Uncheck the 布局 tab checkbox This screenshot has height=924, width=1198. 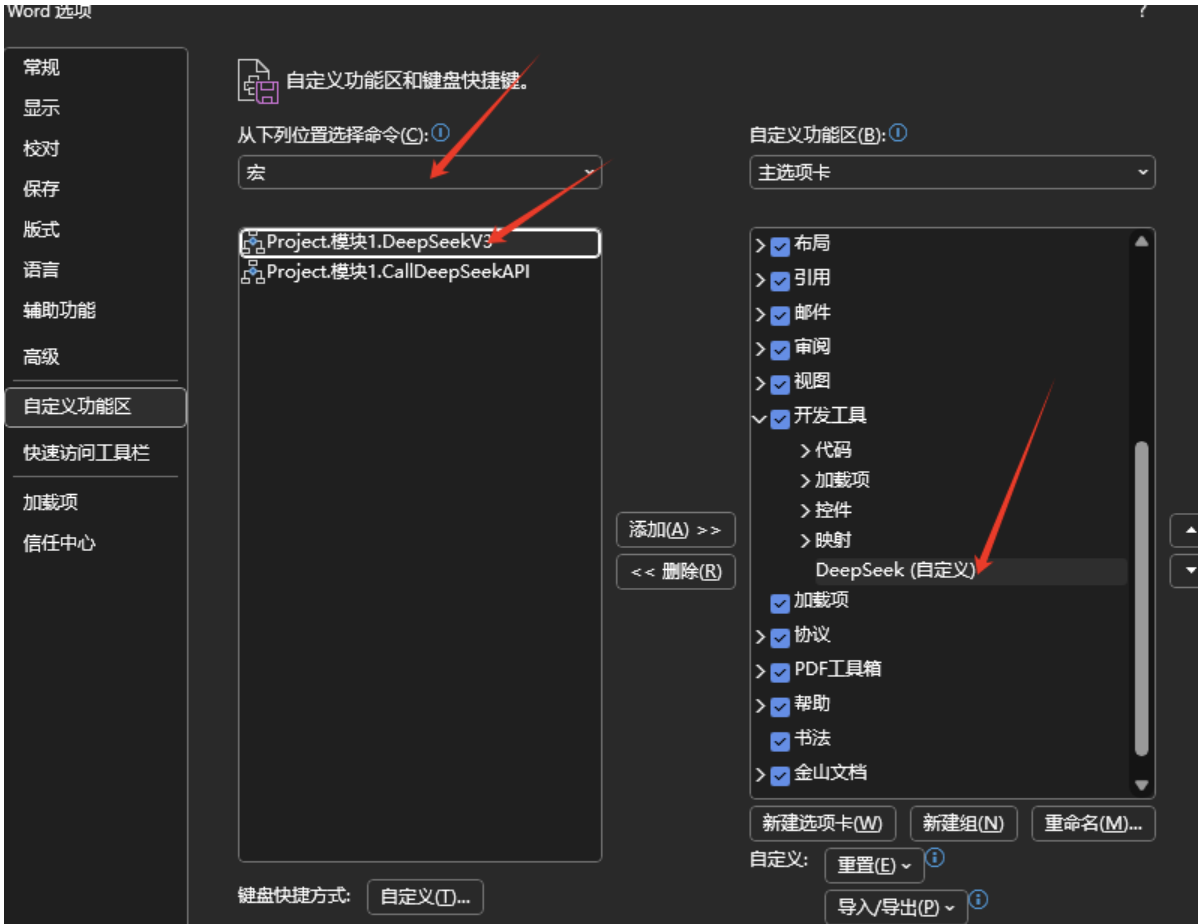tap(781, 246)
